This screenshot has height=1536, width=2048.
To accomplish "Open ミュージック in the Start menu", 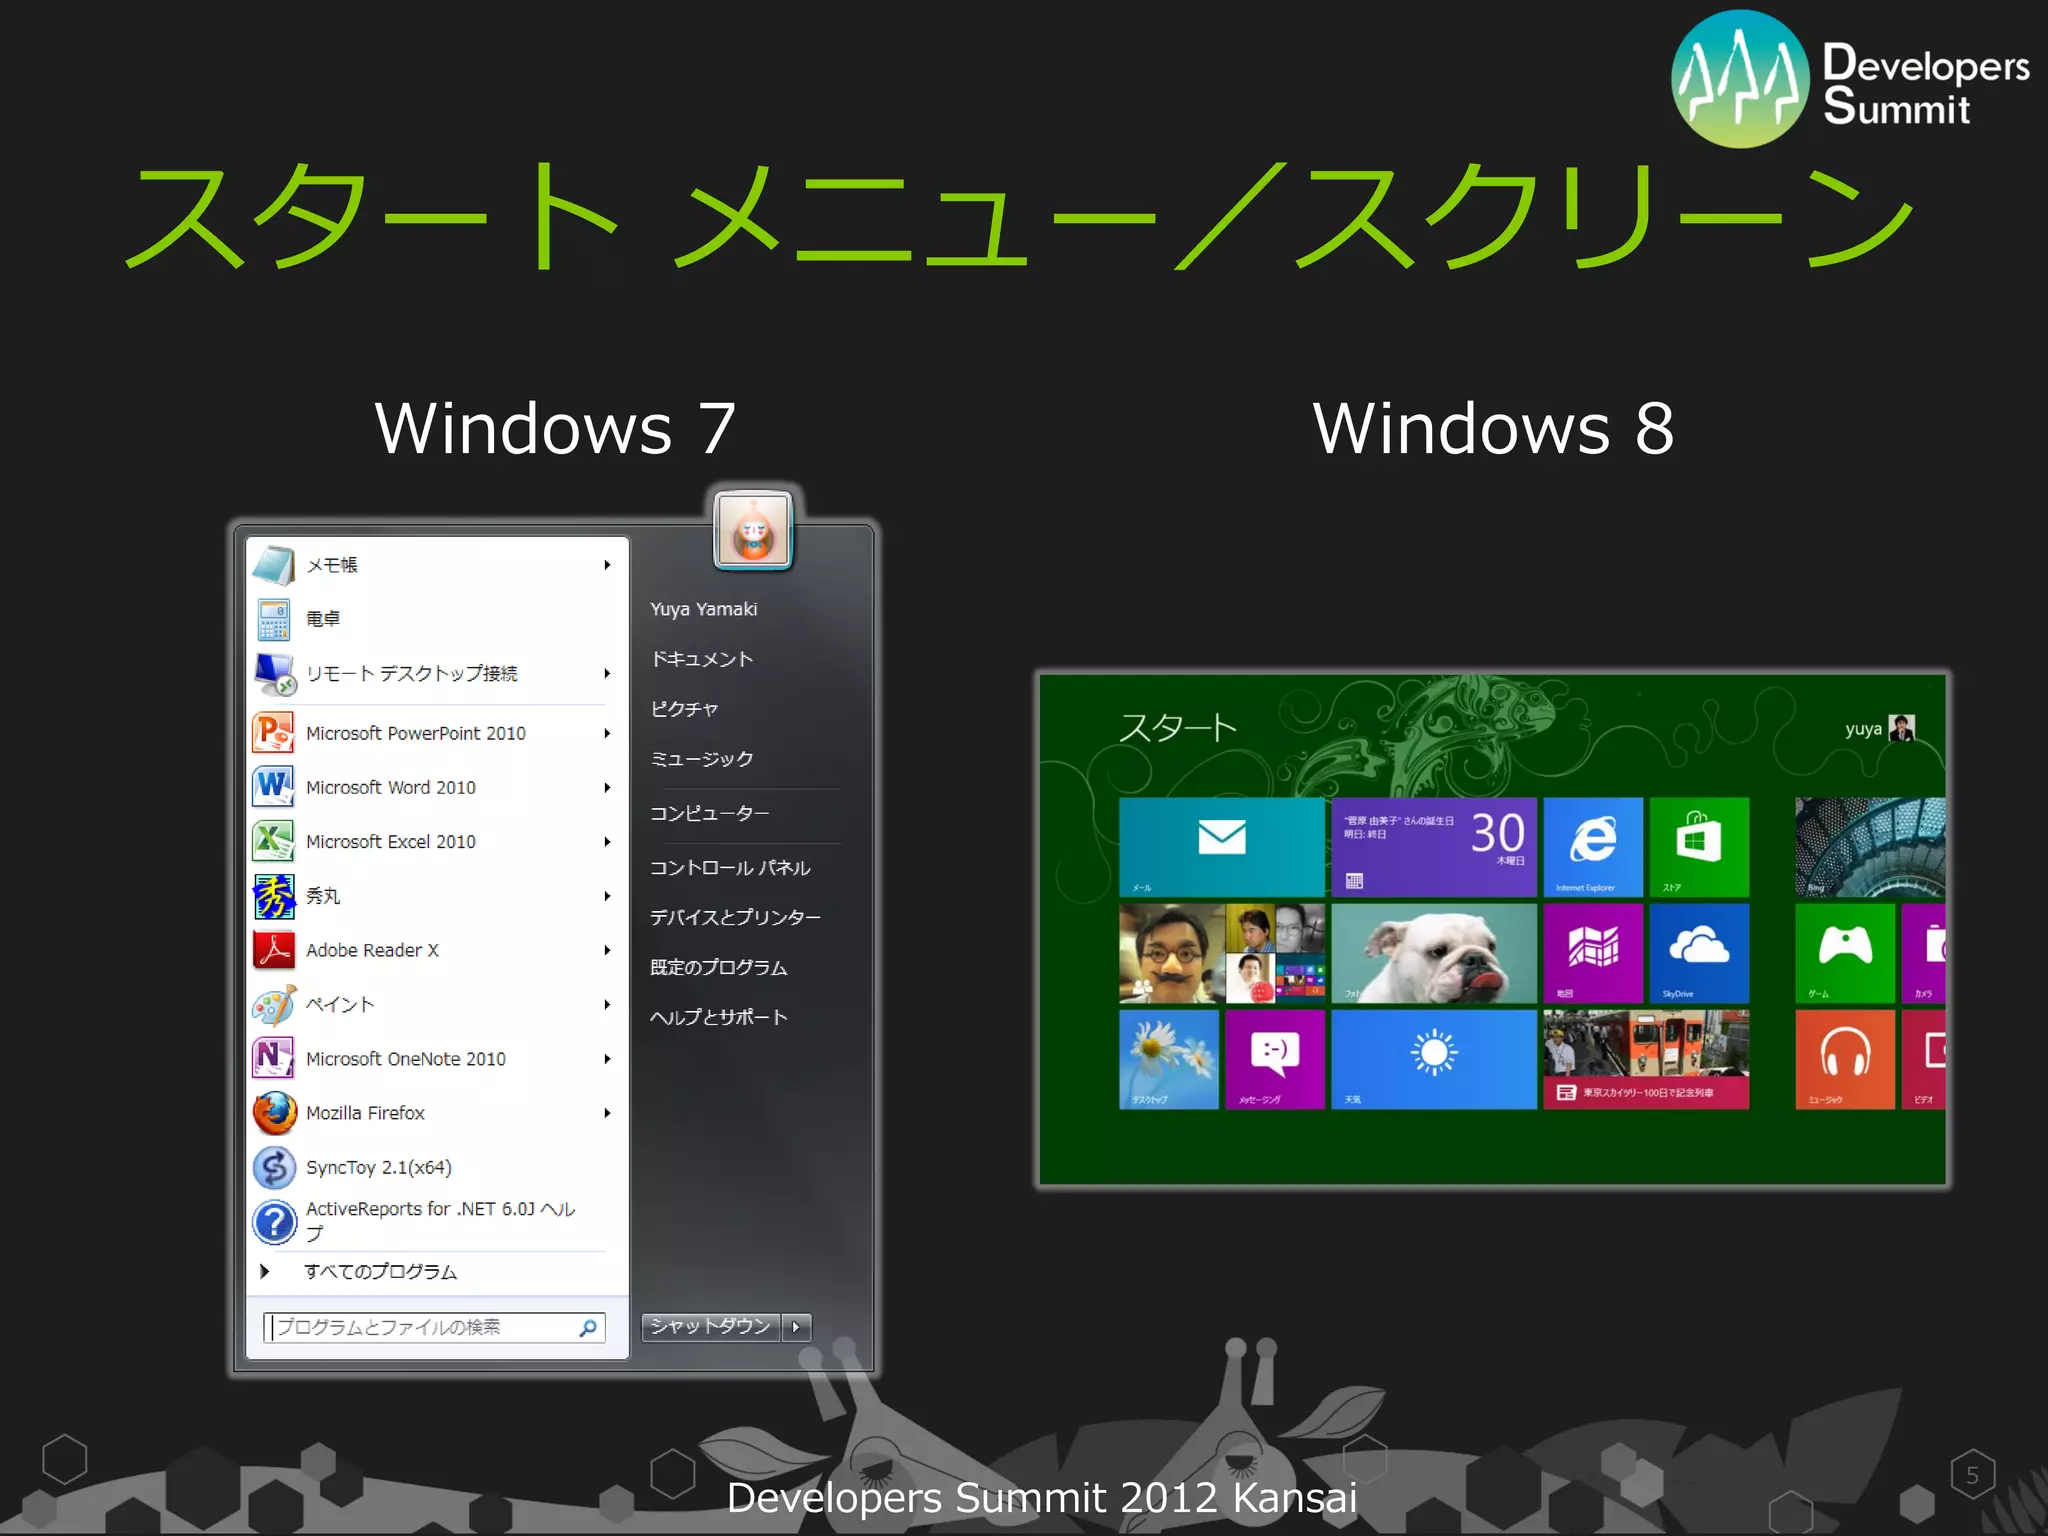I will [702, 759].
